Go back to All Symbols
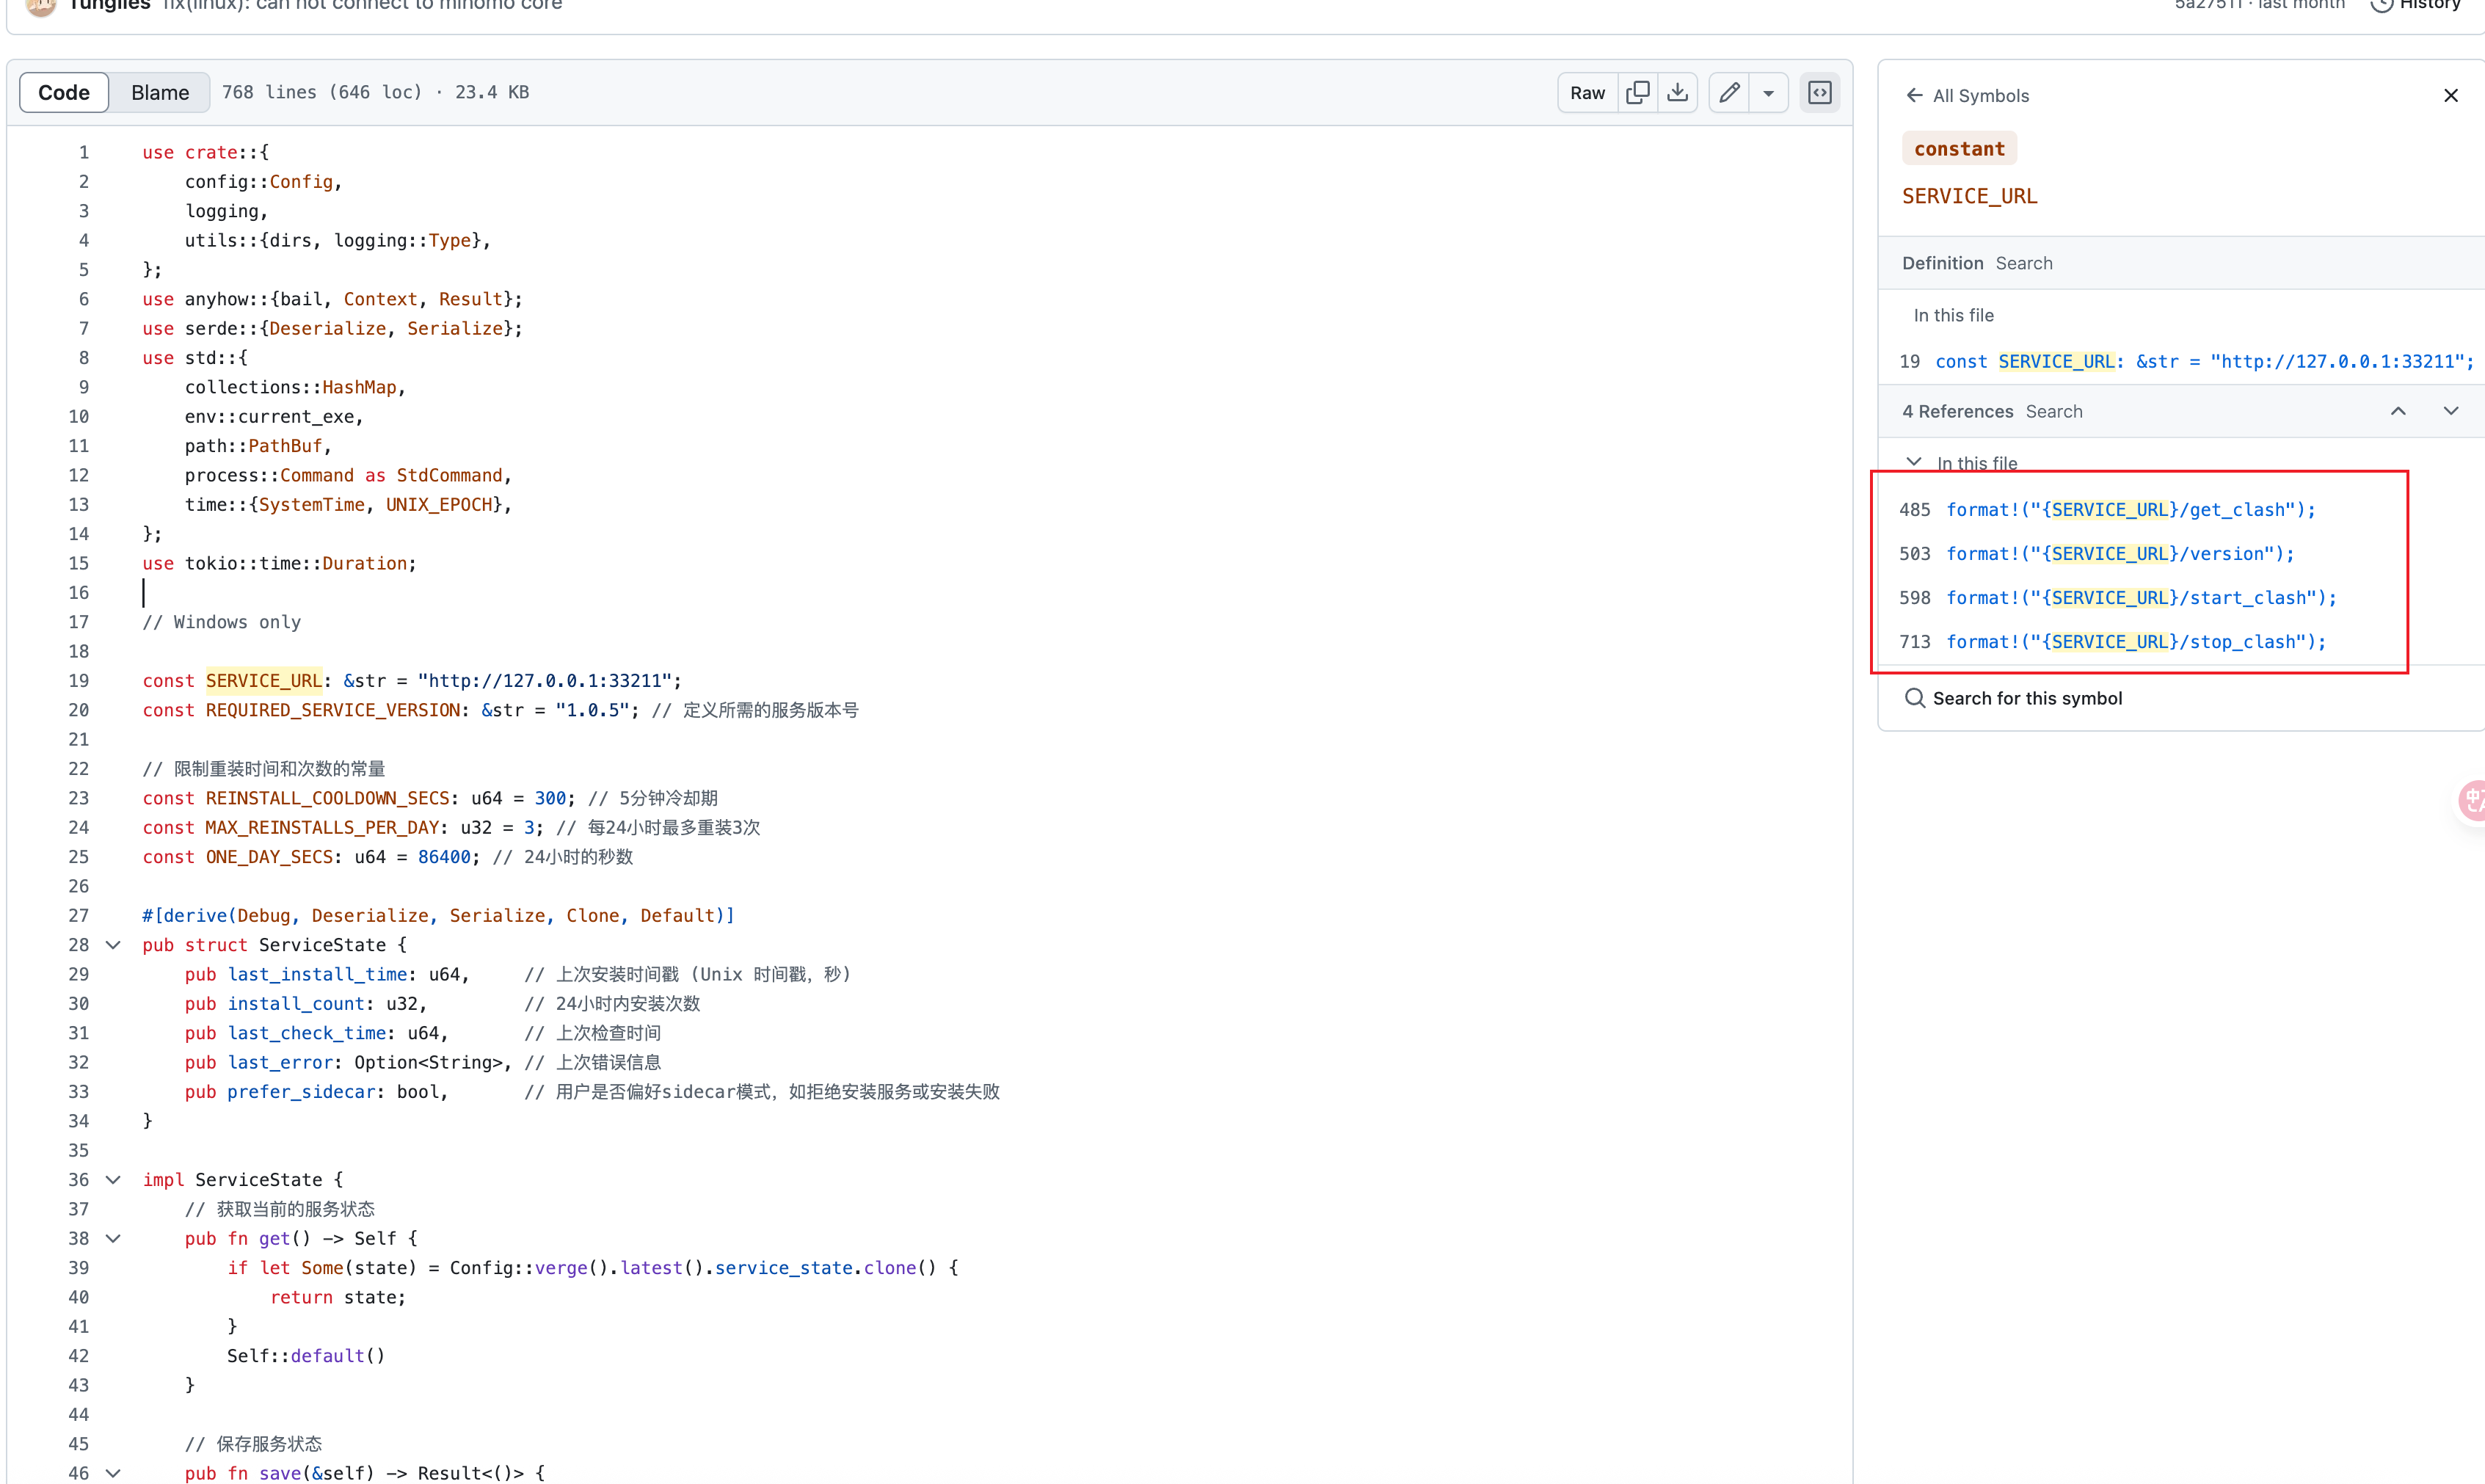Viewport: 2485px width, 1484px height. (x=1967, y=96)
